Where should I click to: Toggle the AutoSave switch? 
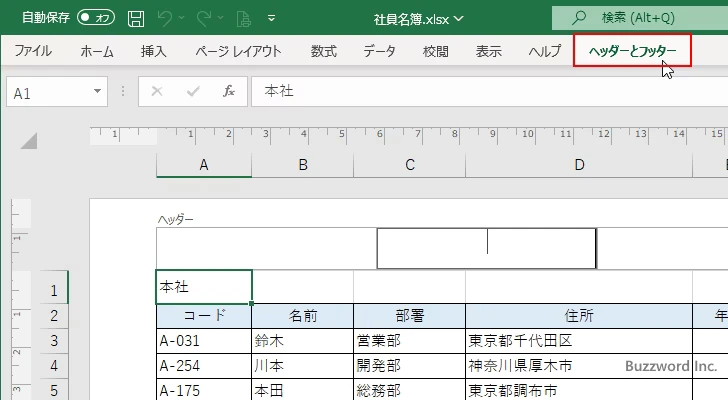click(96, 18)
